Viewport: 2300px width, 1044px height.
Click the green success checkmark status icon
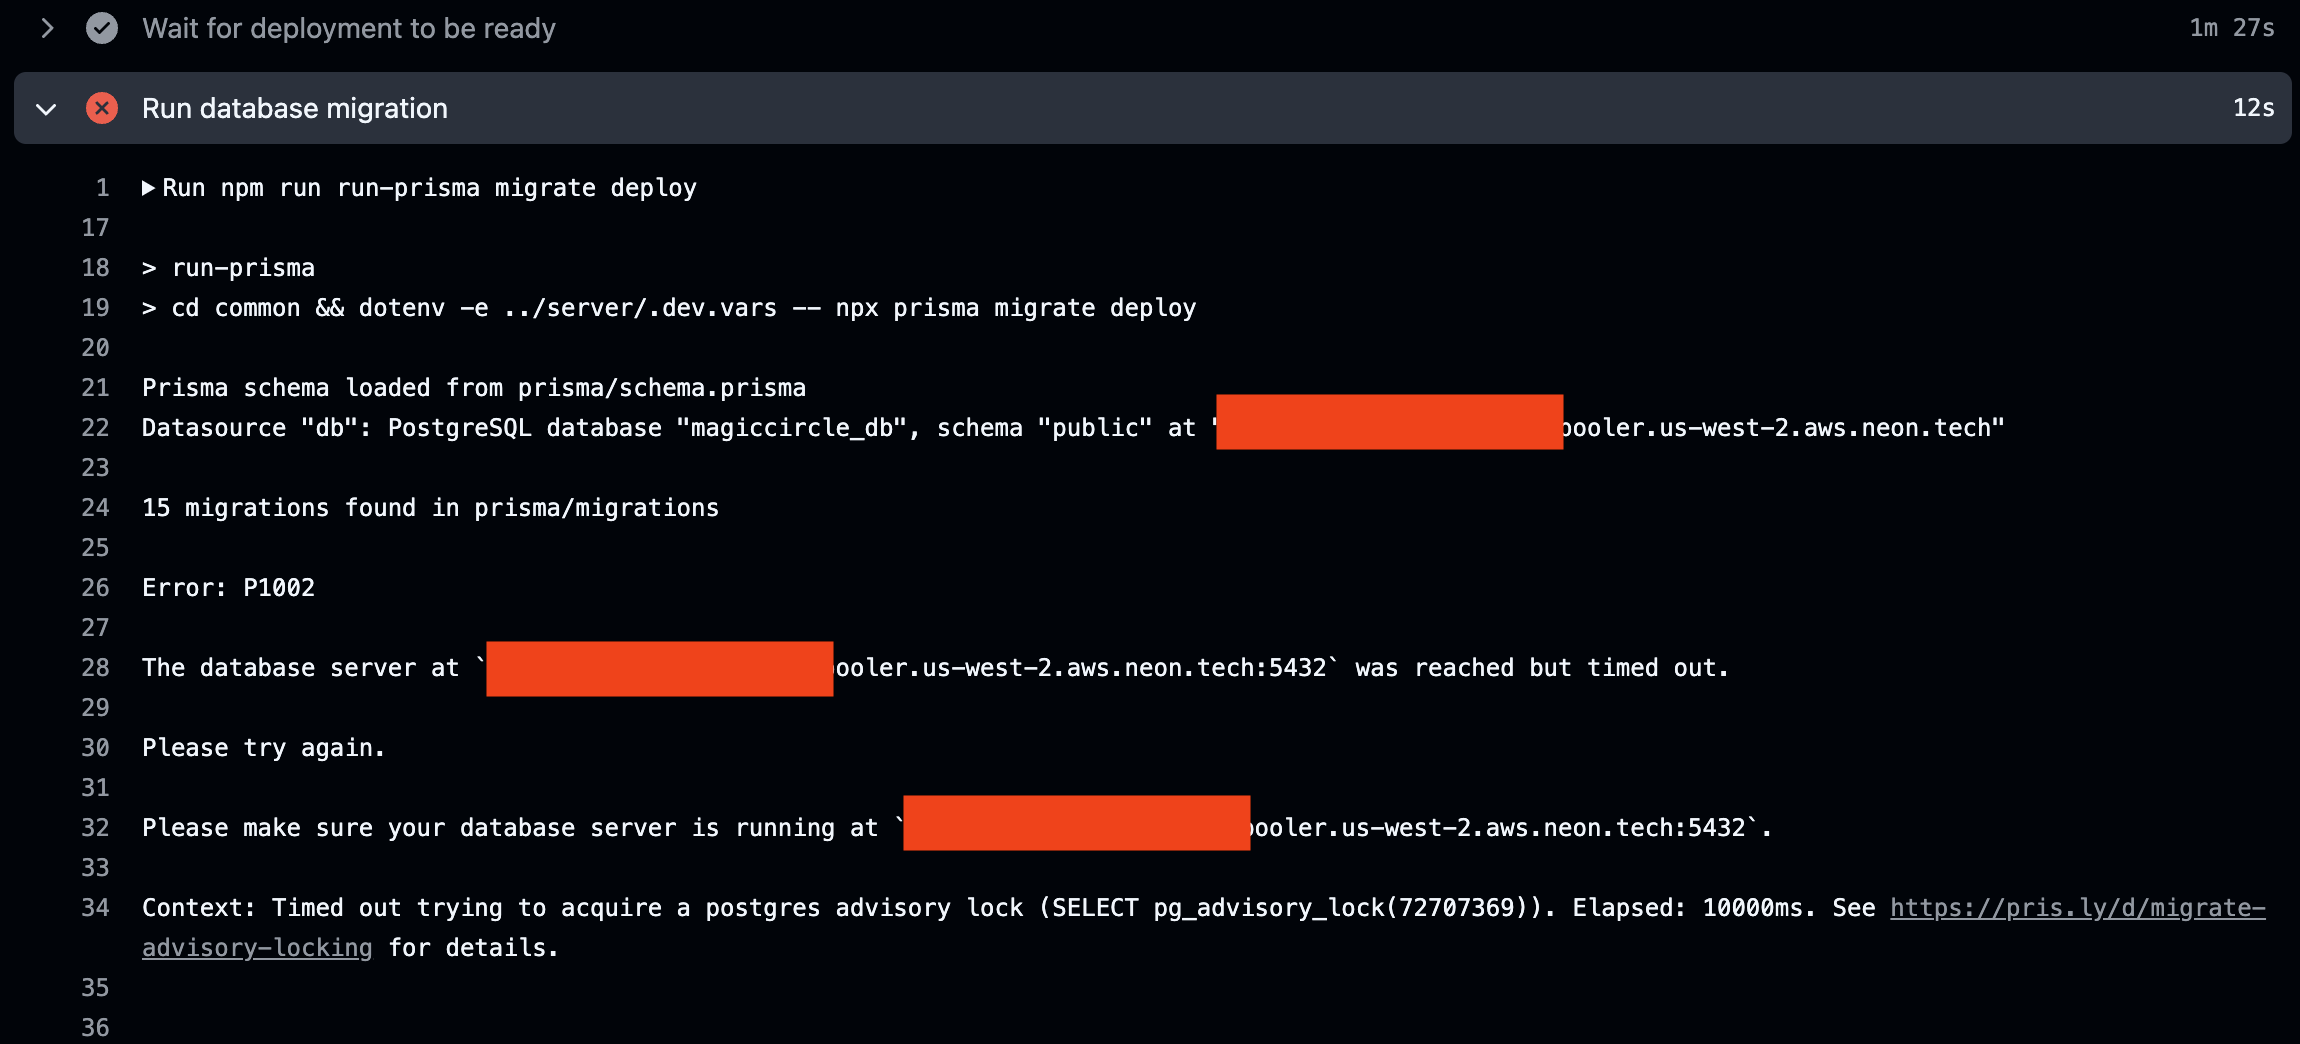pyautogui.click(x=101, y=28)
